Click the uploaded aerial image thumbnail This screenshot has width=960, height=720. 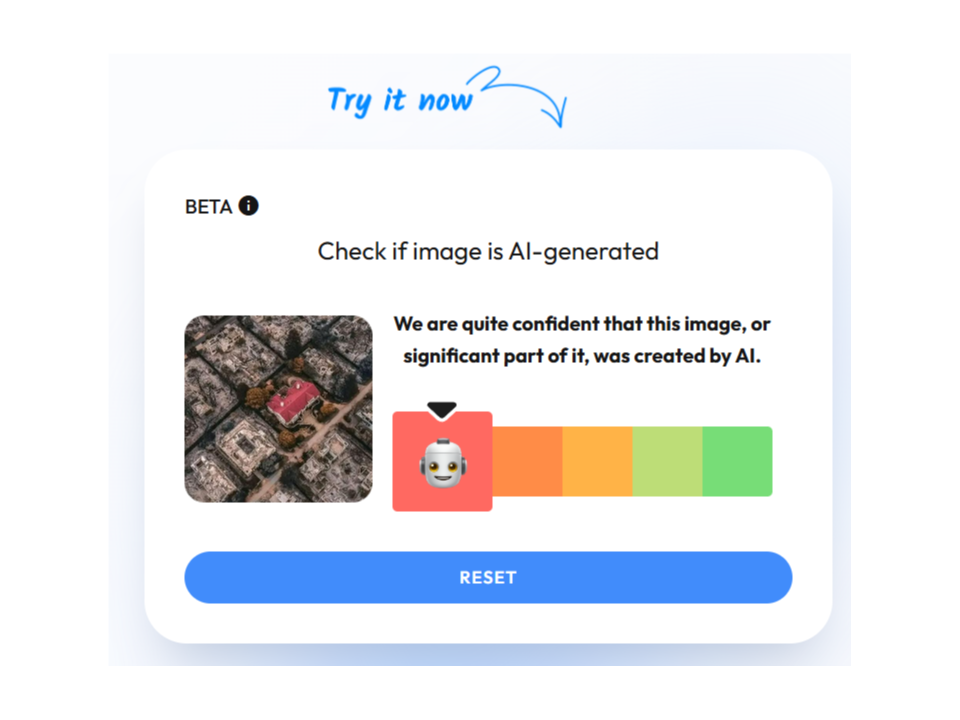[x=279, y=409]
